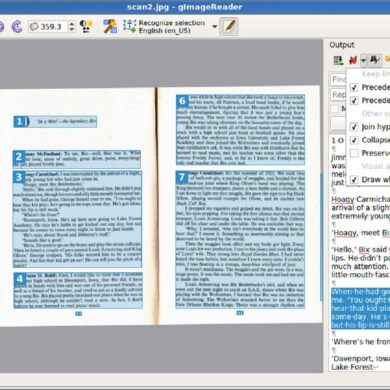Select the region badge numbered 4

20,279
